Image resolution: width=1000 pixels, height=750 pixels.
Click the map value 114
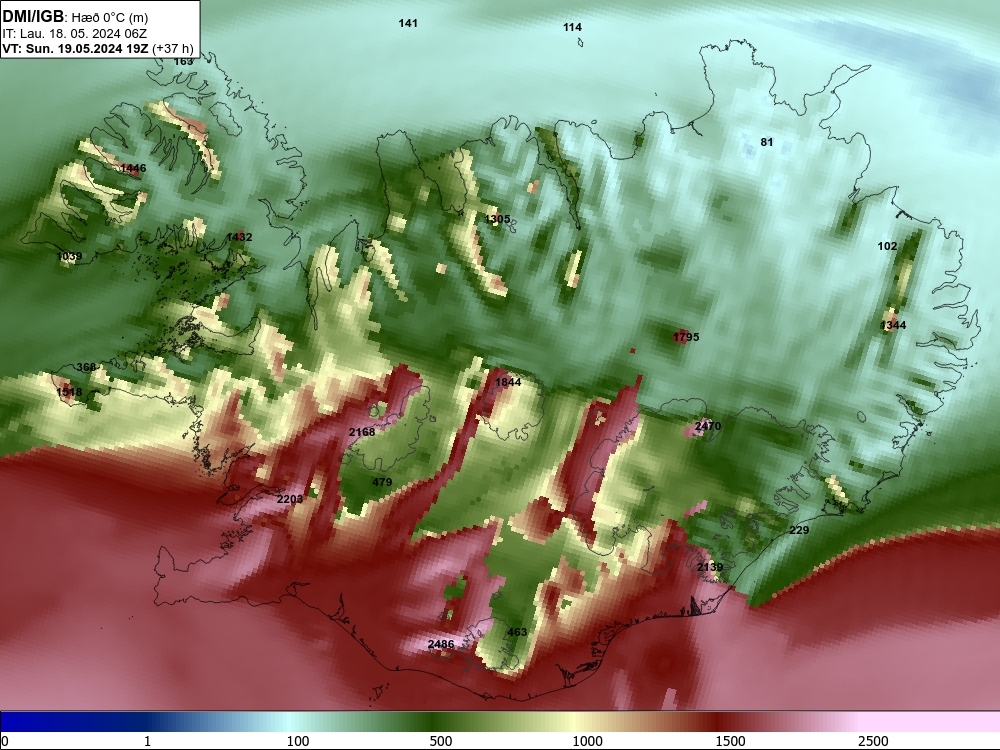pyautogui.click(x=572, y=27)
